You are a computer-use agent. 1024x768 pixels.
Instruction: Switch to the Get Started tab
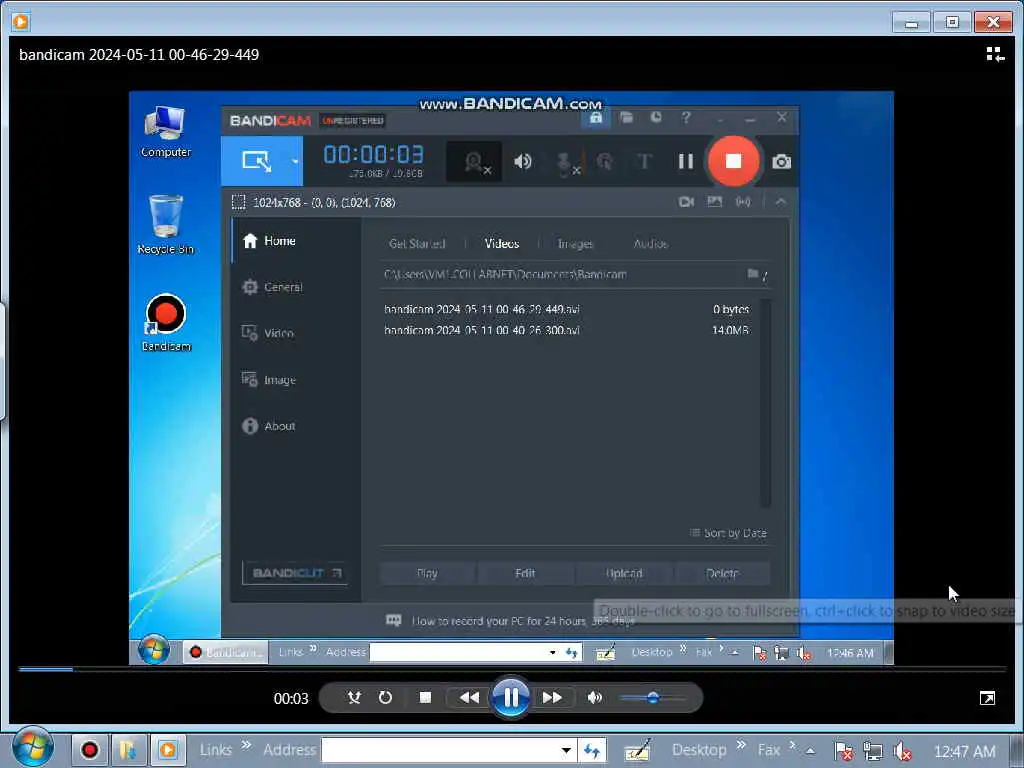point(417,244)
